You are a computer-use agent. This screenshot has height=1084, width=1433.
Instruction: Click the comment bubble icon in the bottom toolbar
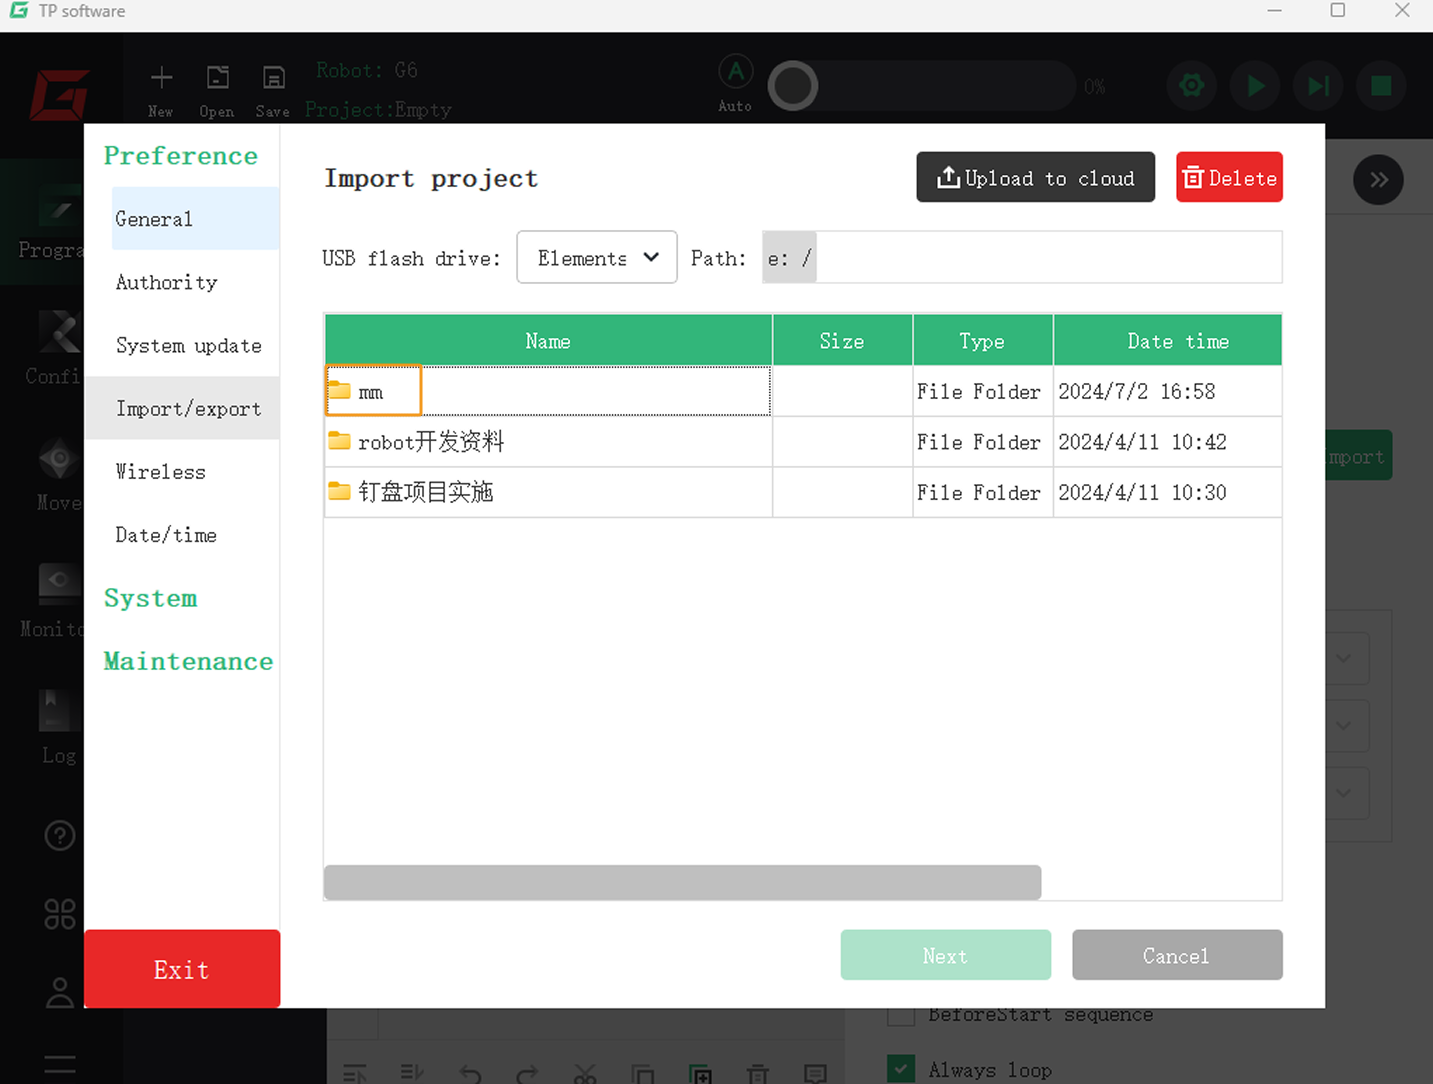[x=816, y=1074]
